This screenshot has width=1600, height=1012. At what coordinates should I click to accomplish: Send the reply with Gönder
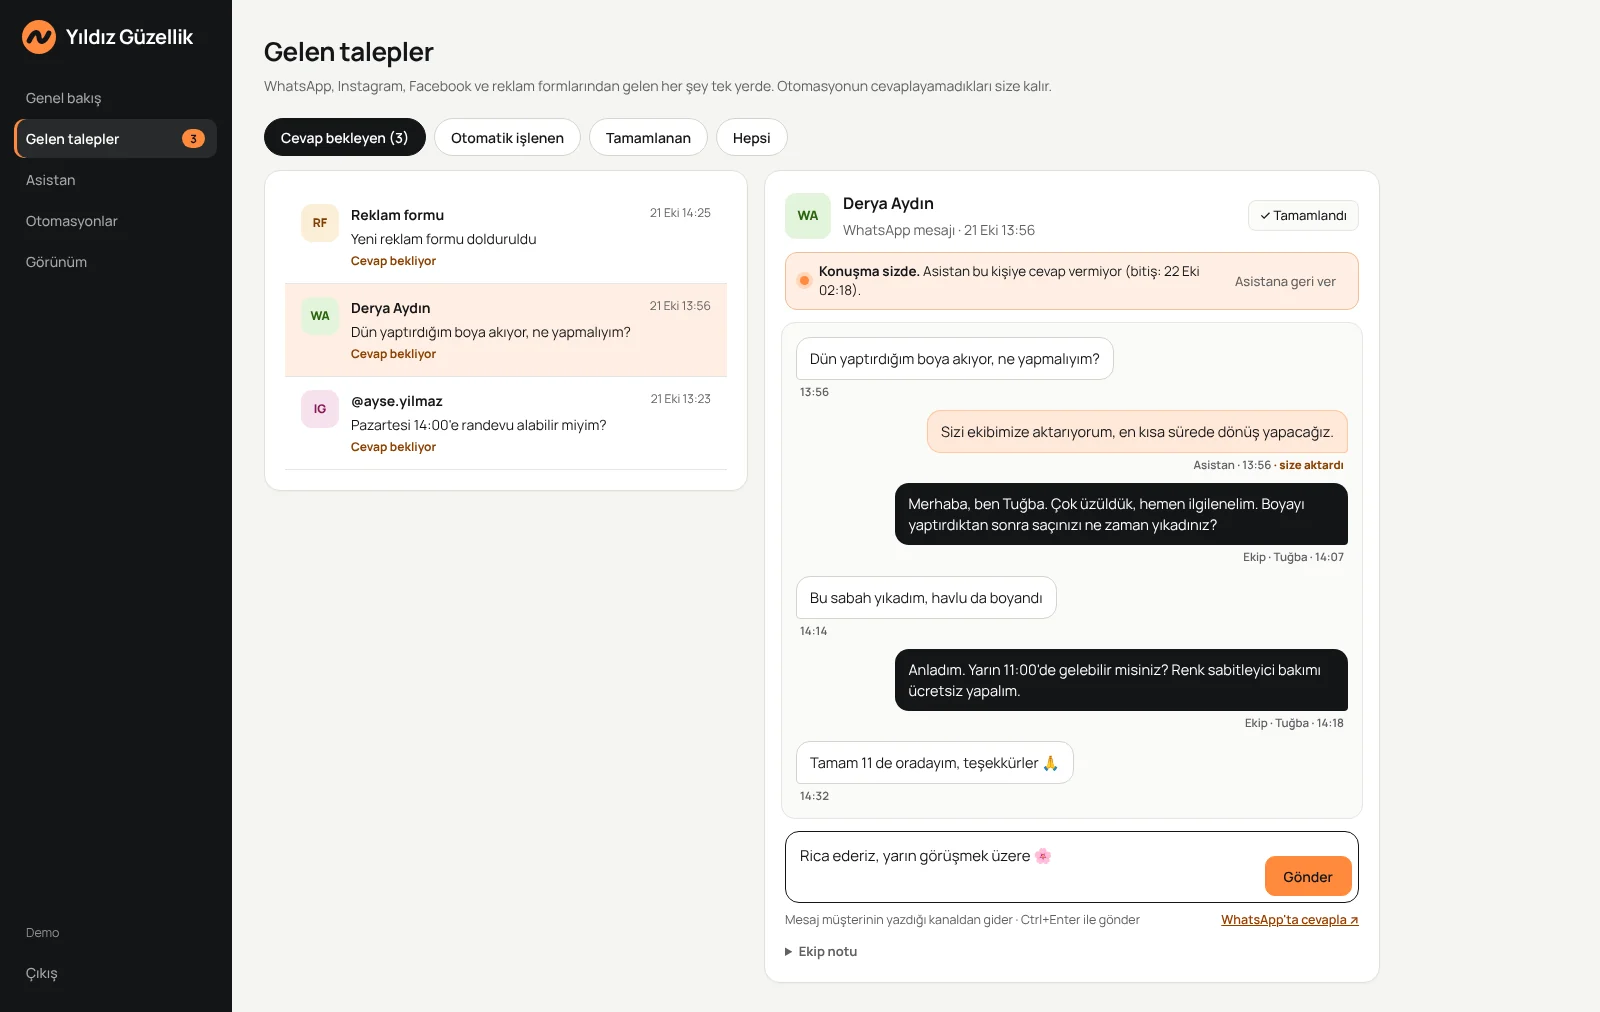(1308, 876)
